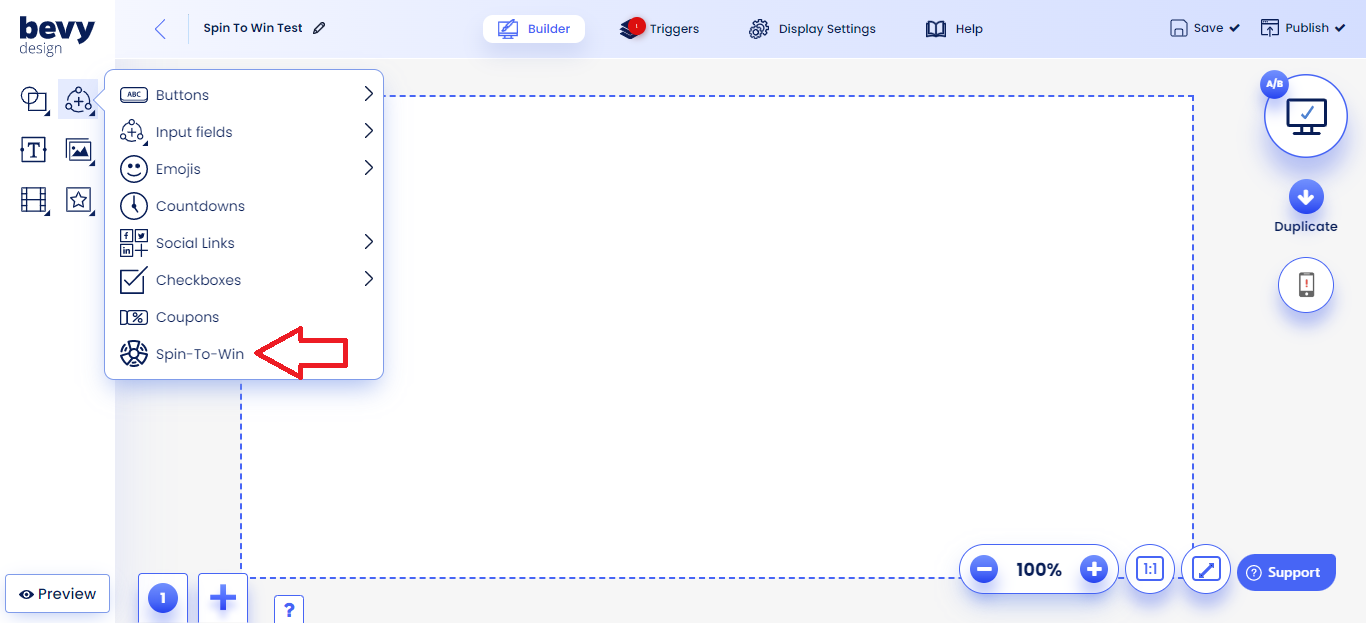
Task: Open the desktop A/B preview
Action: [1306, 115]
